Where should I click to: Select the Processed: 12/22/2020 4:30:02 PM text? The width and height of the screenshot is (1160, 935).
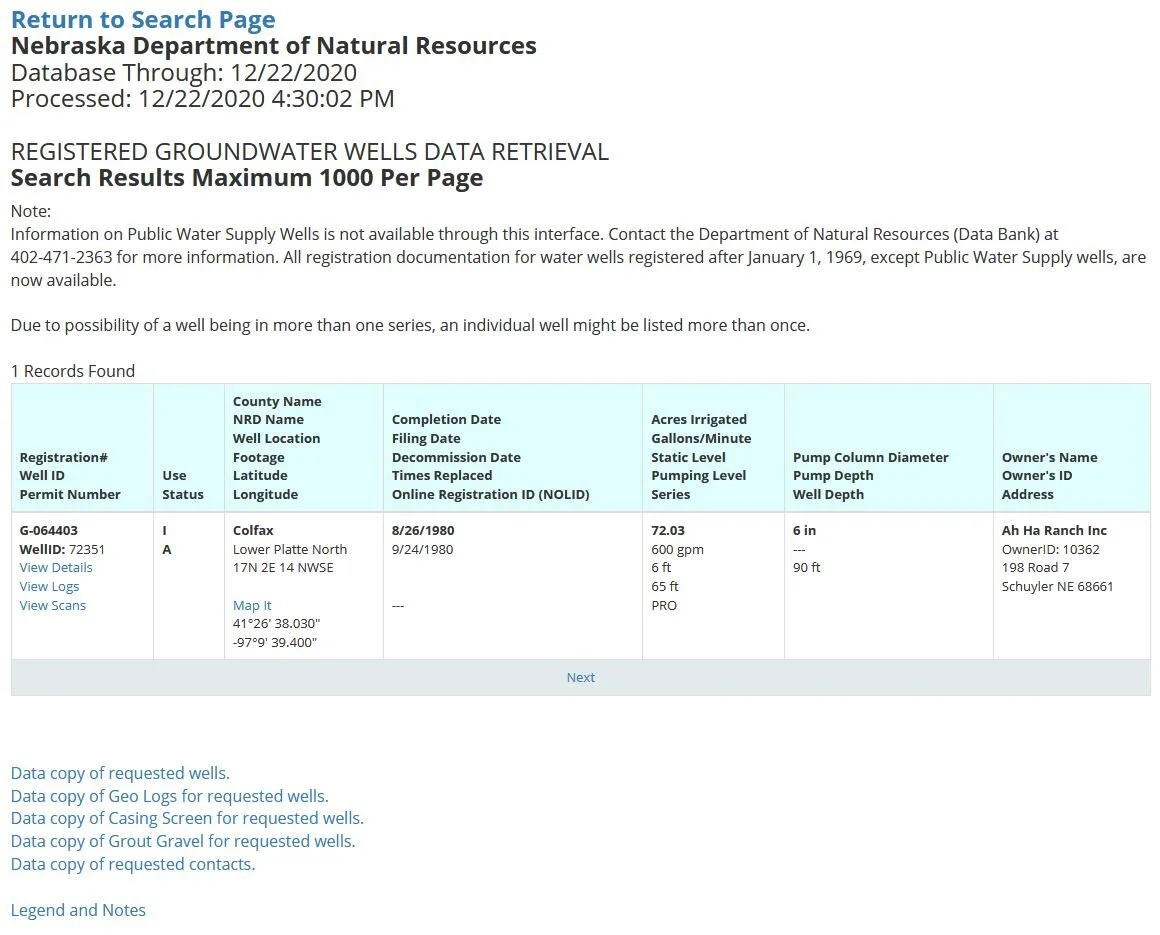pyautogui.click(x=203, y=98)
